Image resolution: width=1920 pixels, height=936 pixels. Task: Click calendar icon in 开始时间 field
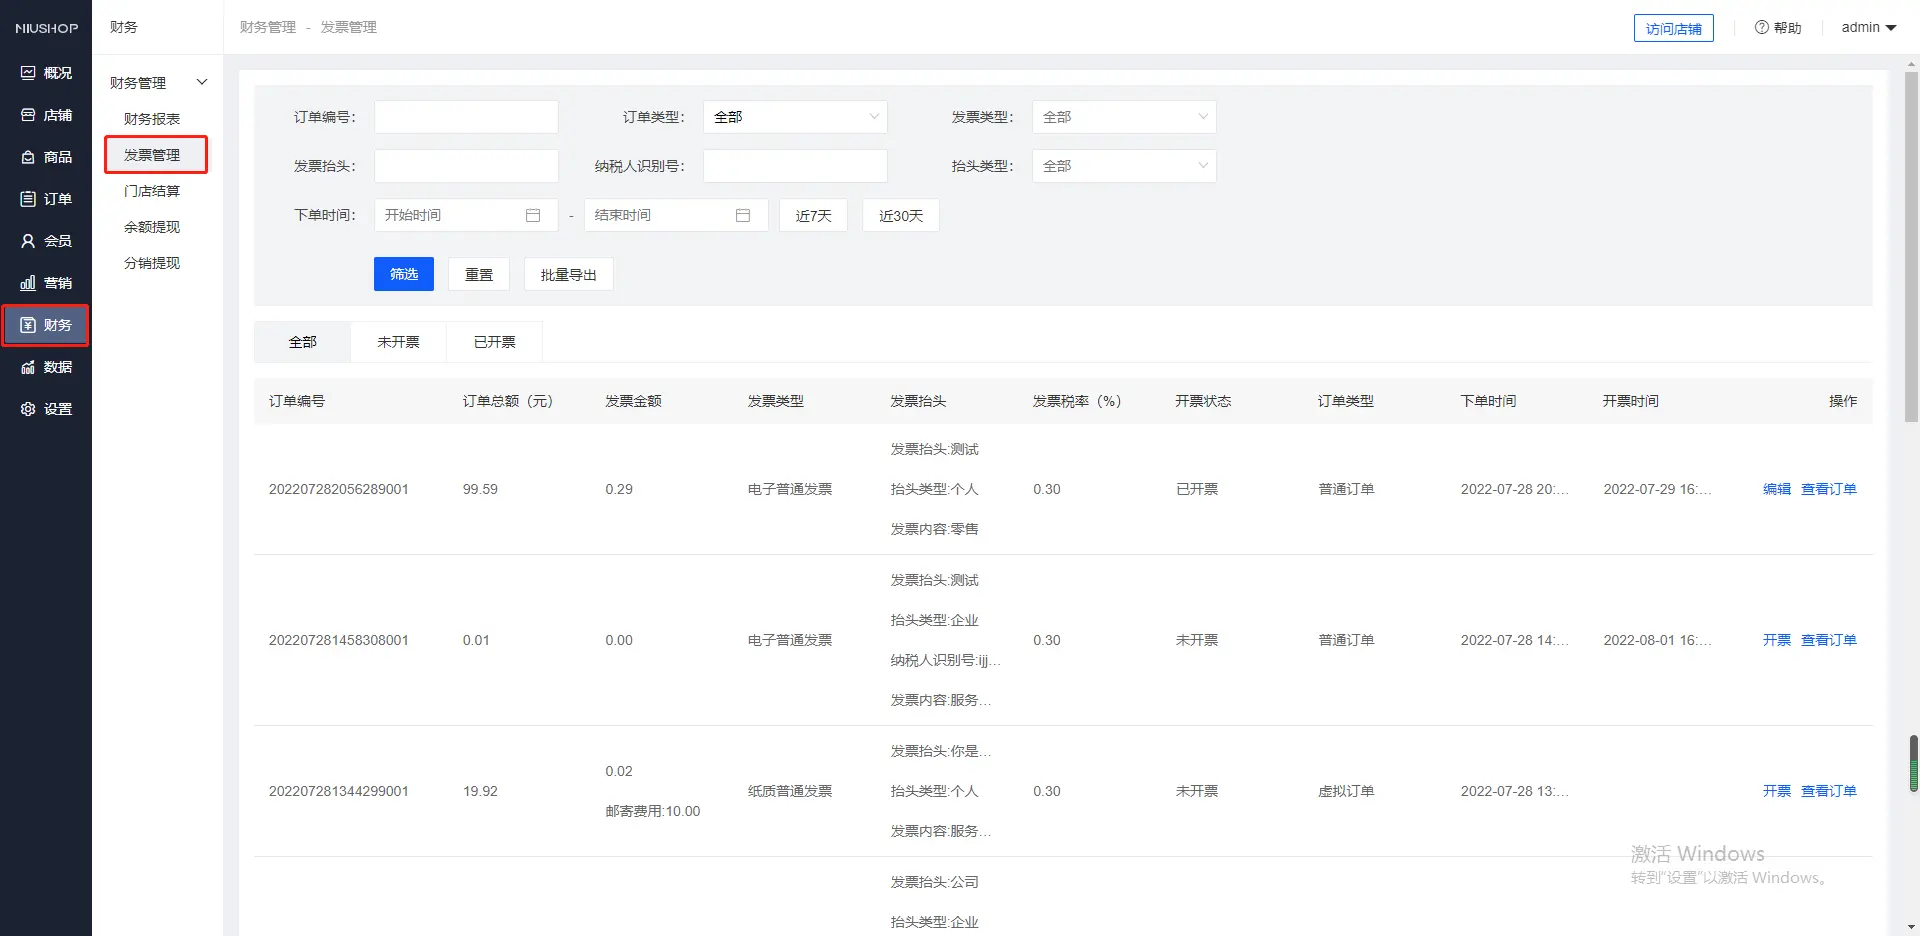(x=533, y=215)
